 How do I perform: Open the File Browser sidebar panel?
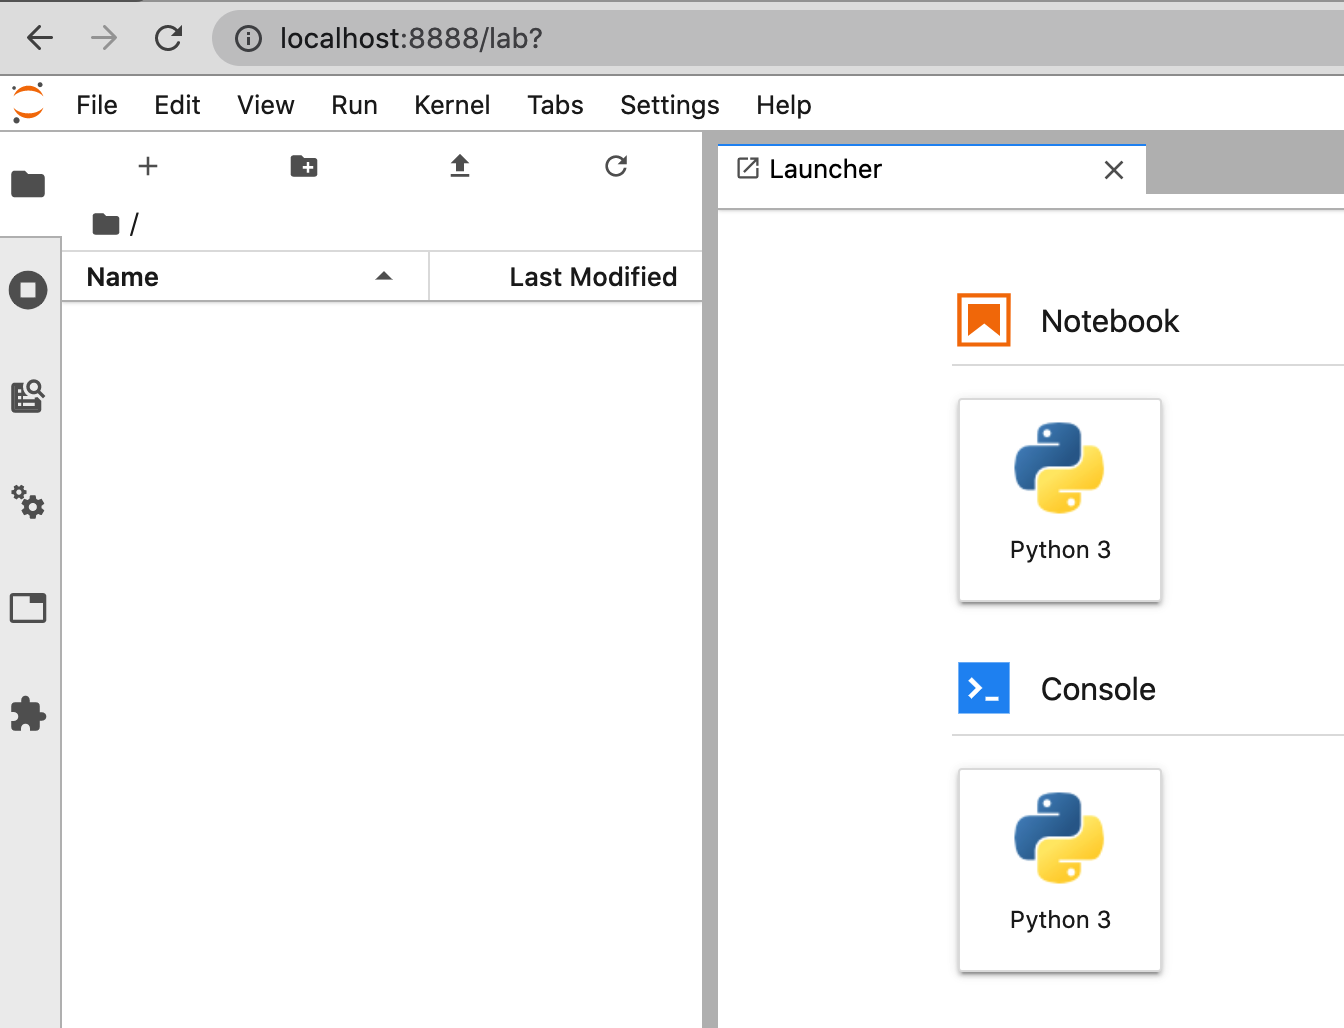point(28,184)
